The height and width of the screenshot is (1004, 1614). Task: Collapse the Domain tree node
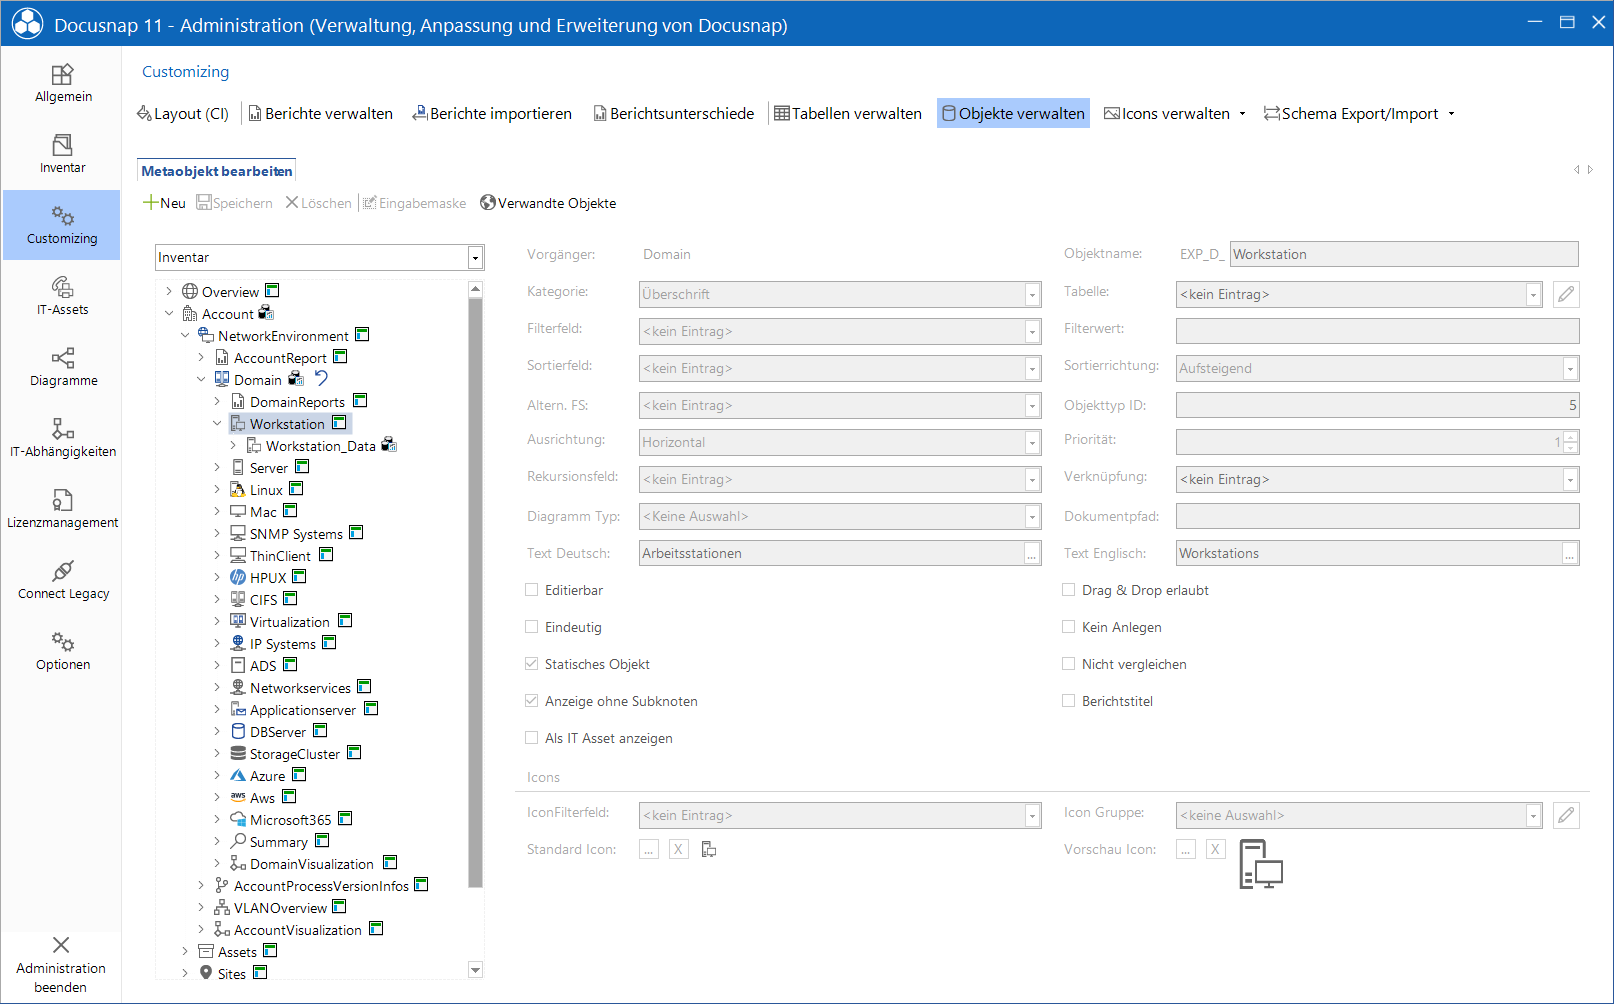[x=201, y=380]
